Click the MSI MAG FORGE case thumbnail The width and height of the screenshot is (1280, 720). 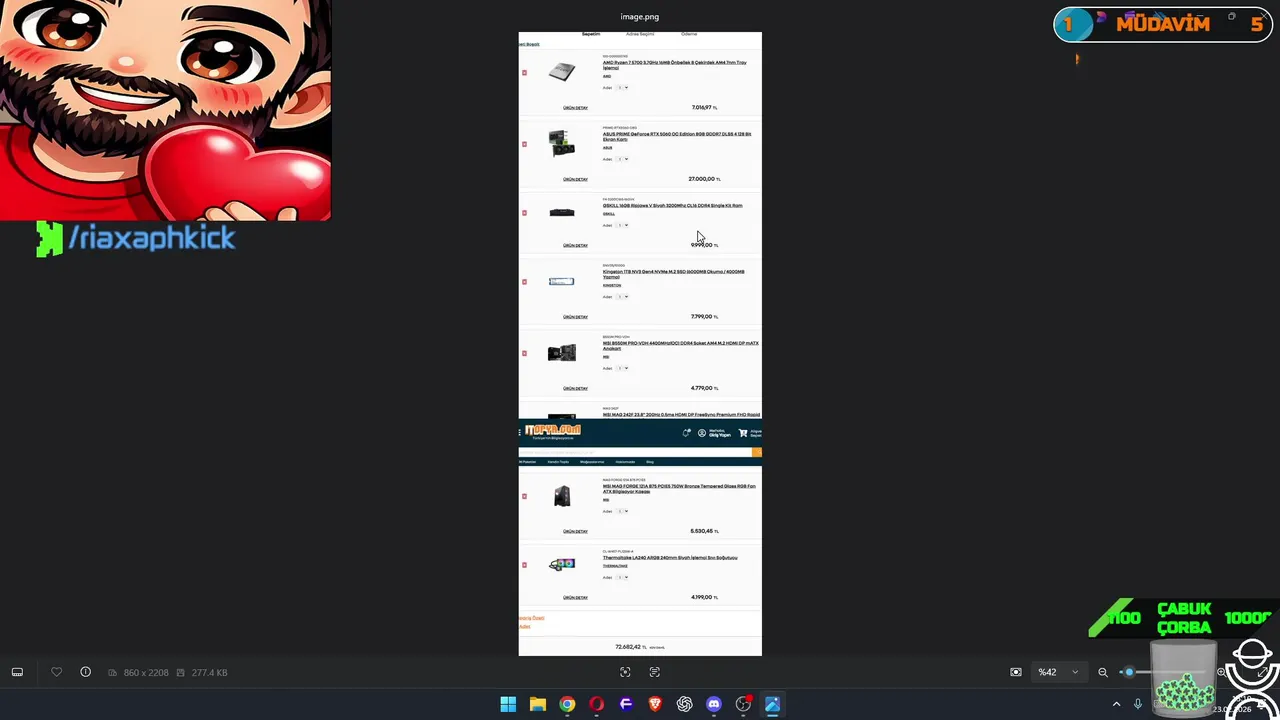click(562, 495)
